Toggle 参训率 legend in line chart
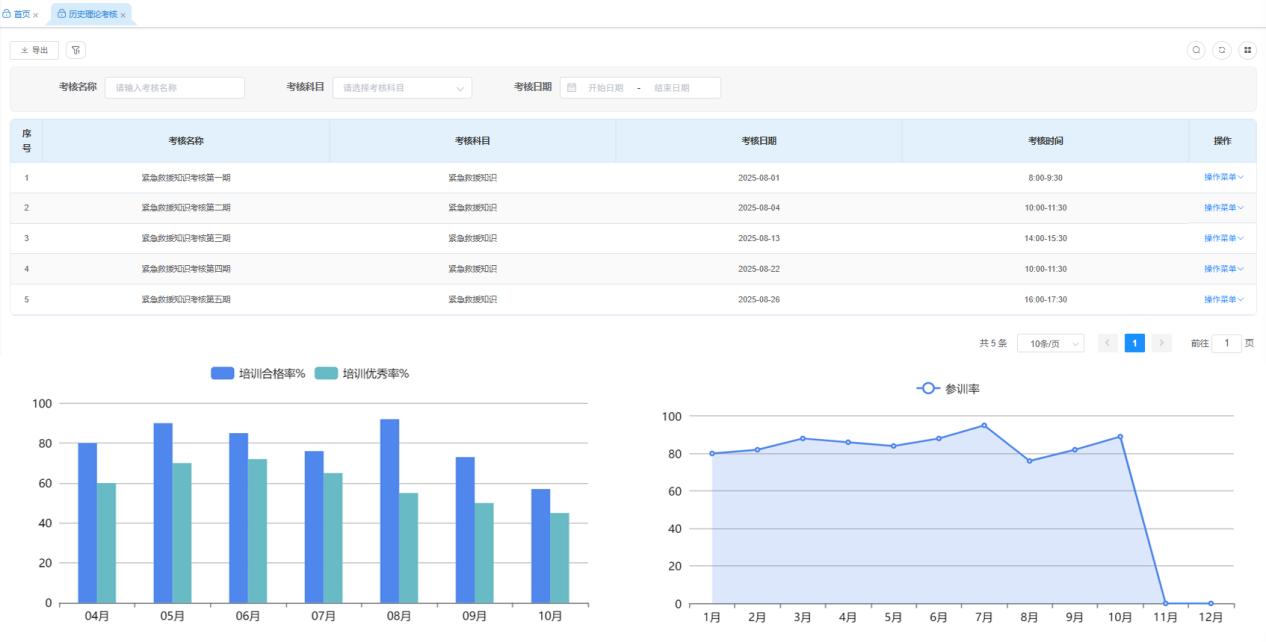1266x642 pixels. [948, 388]
